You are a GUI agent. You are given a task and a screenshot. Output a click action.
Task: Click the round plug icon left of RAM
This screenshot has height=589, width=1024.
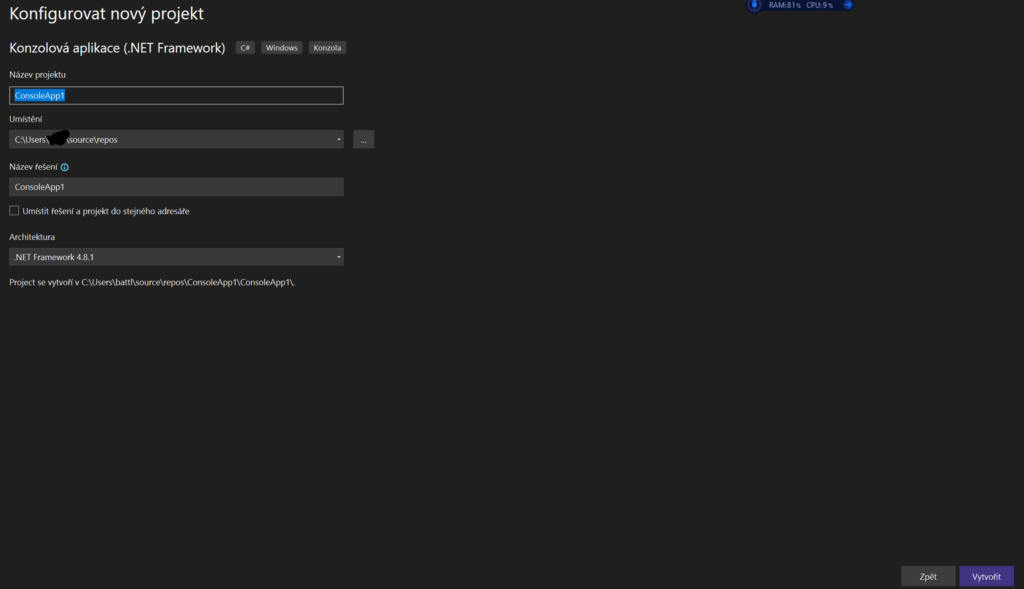click(754, 5)
